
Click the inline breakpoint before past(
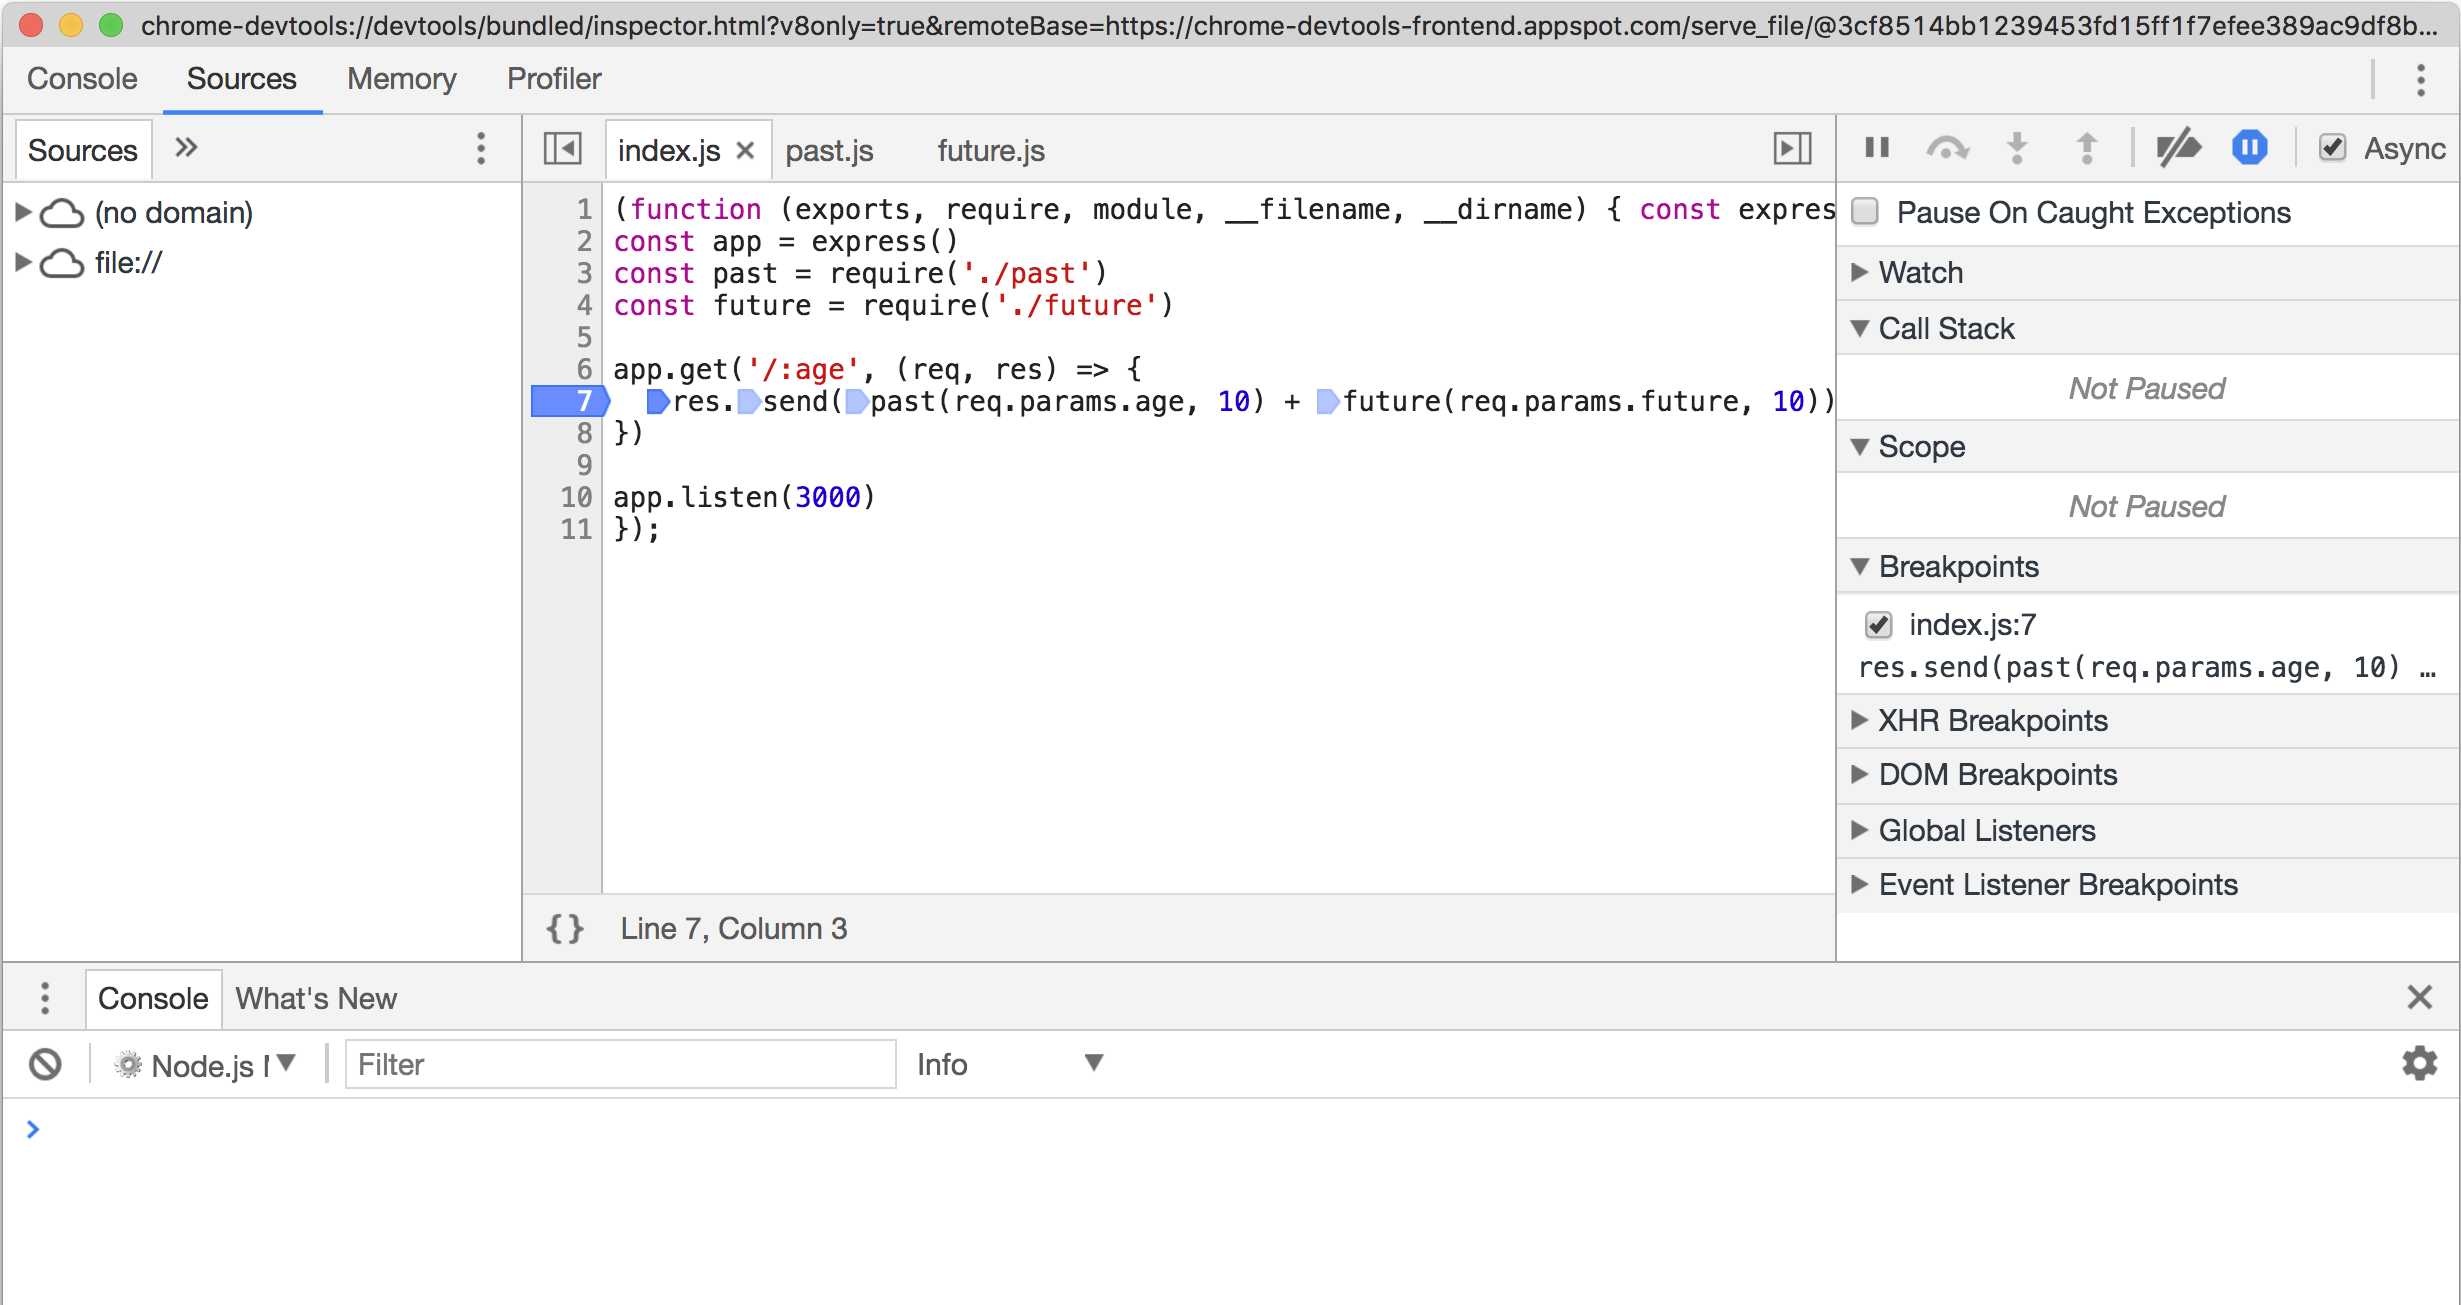point(856,401)
